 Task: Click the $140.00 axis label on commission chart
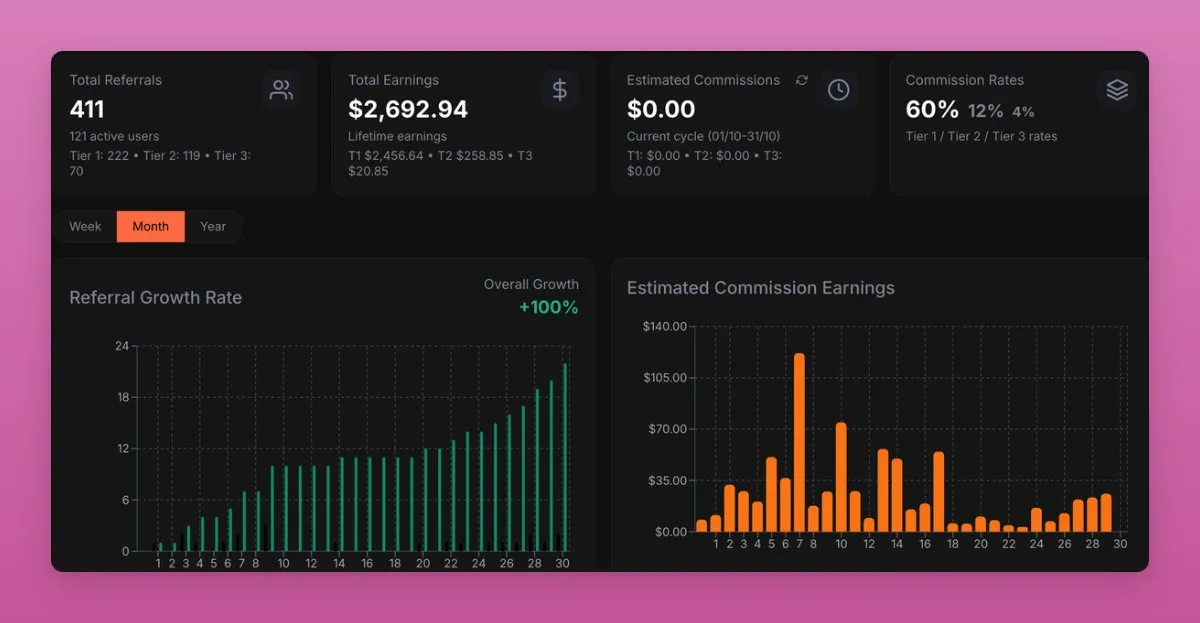[x=665, y=326]
